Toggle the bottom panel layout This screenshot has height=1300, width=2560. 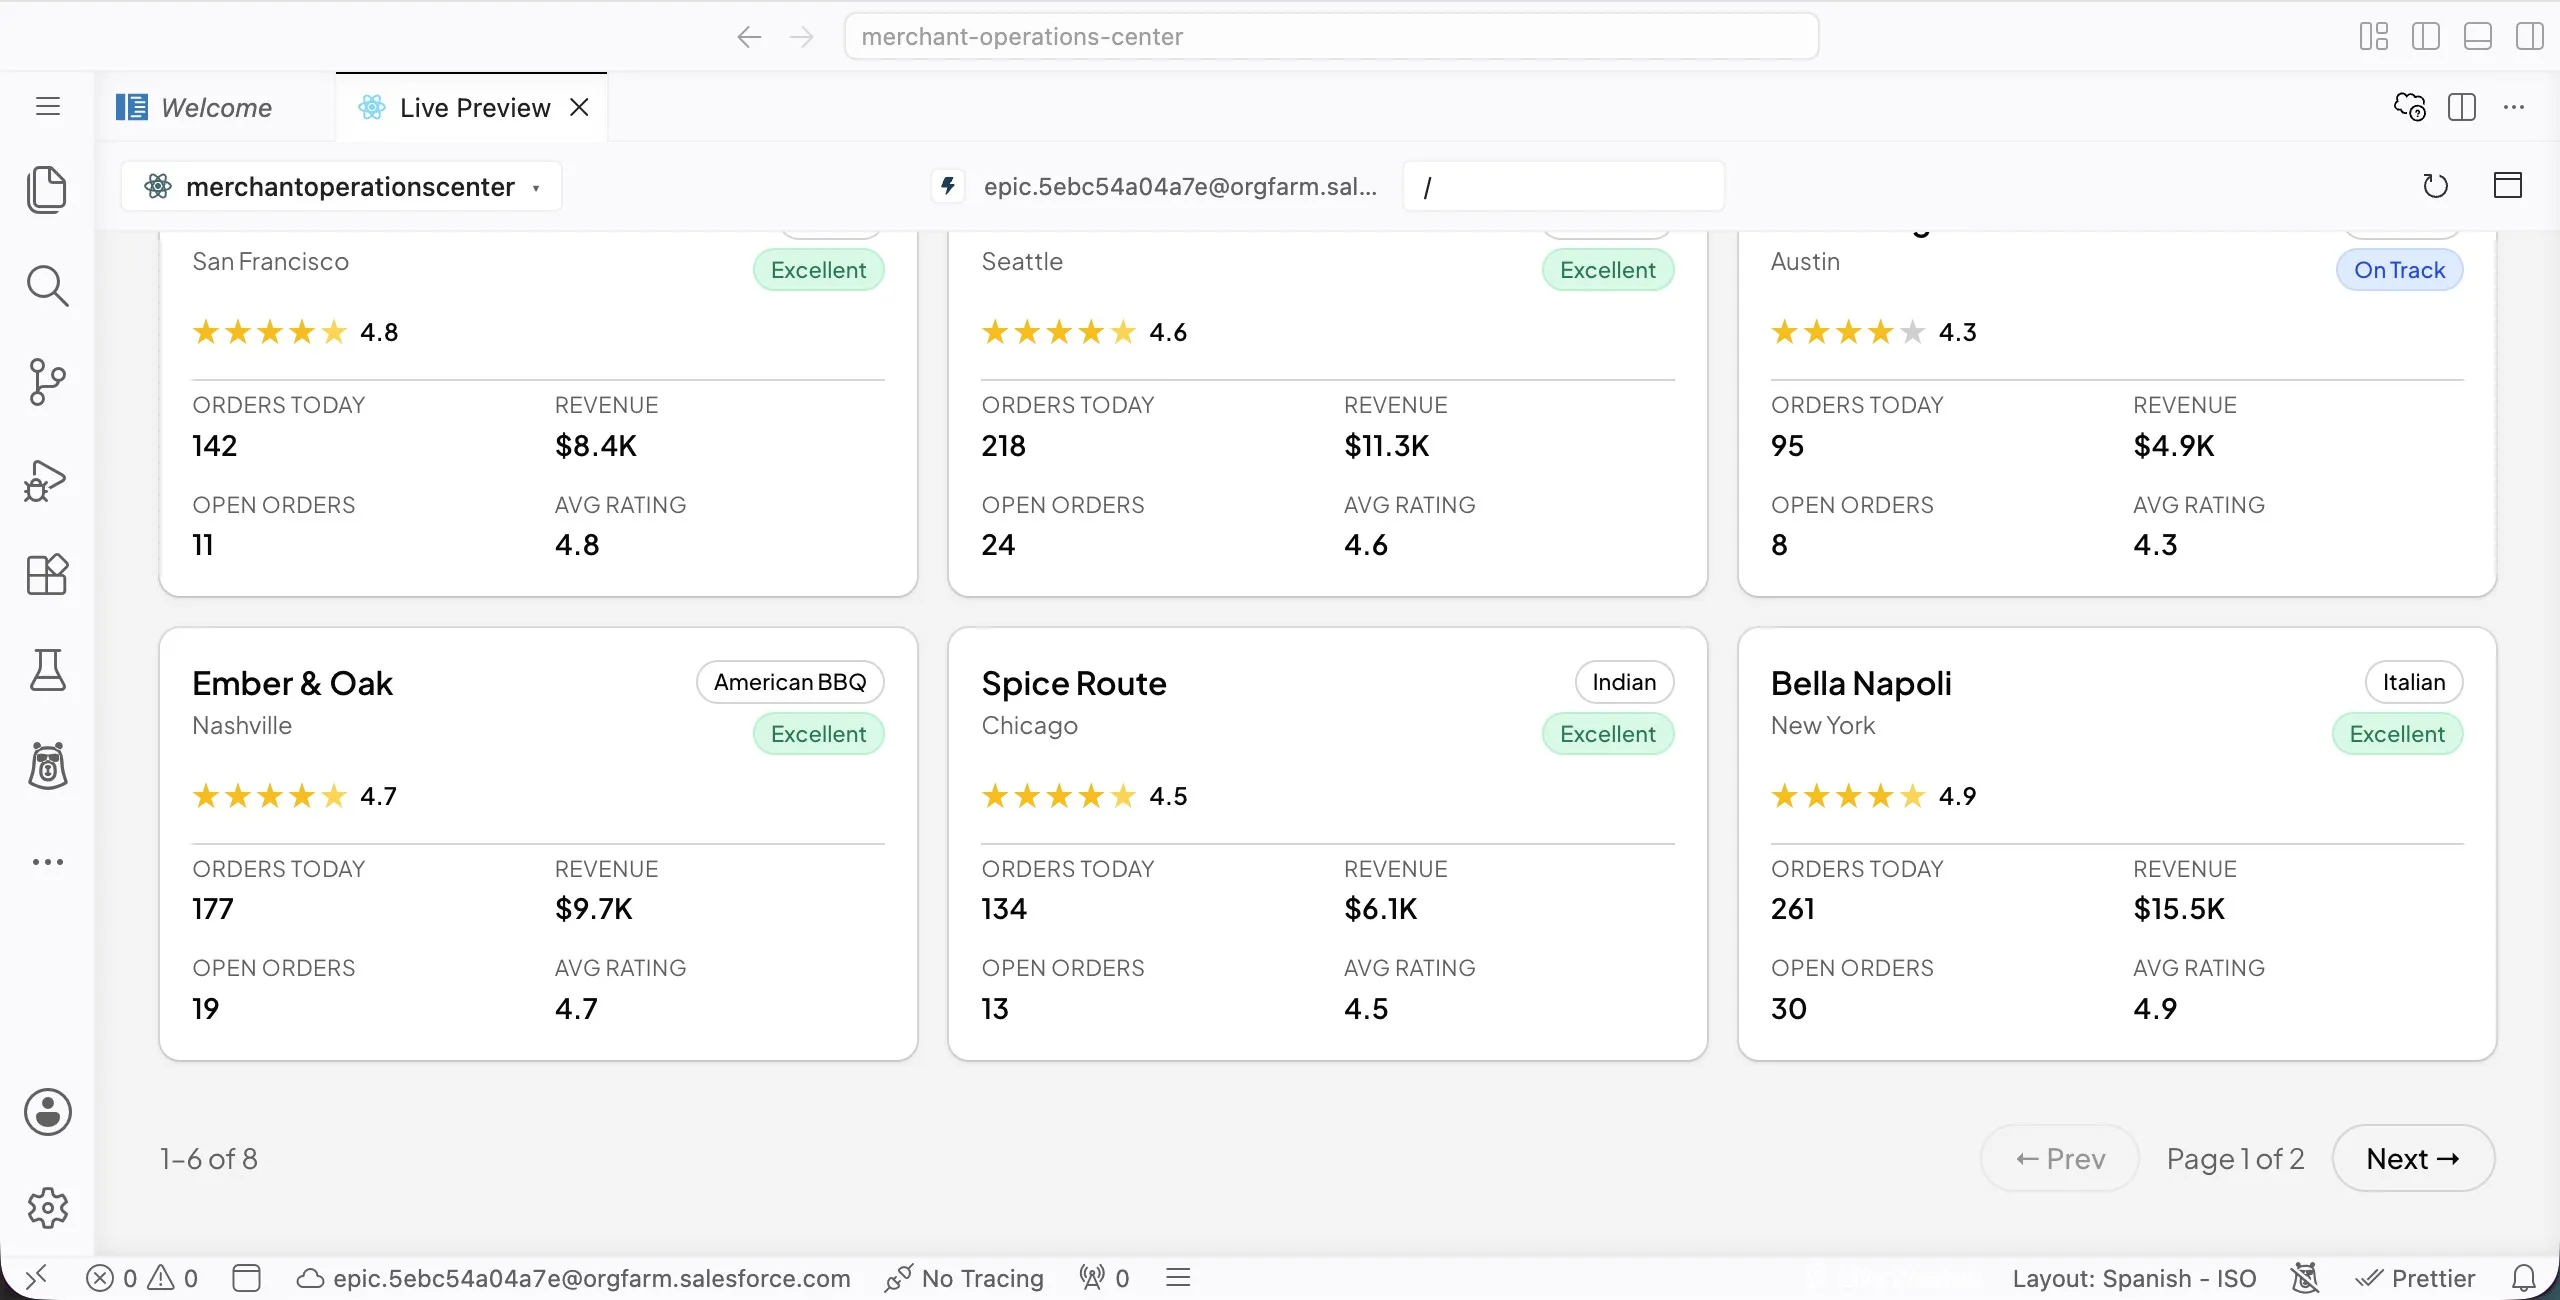click(2478, 37)
